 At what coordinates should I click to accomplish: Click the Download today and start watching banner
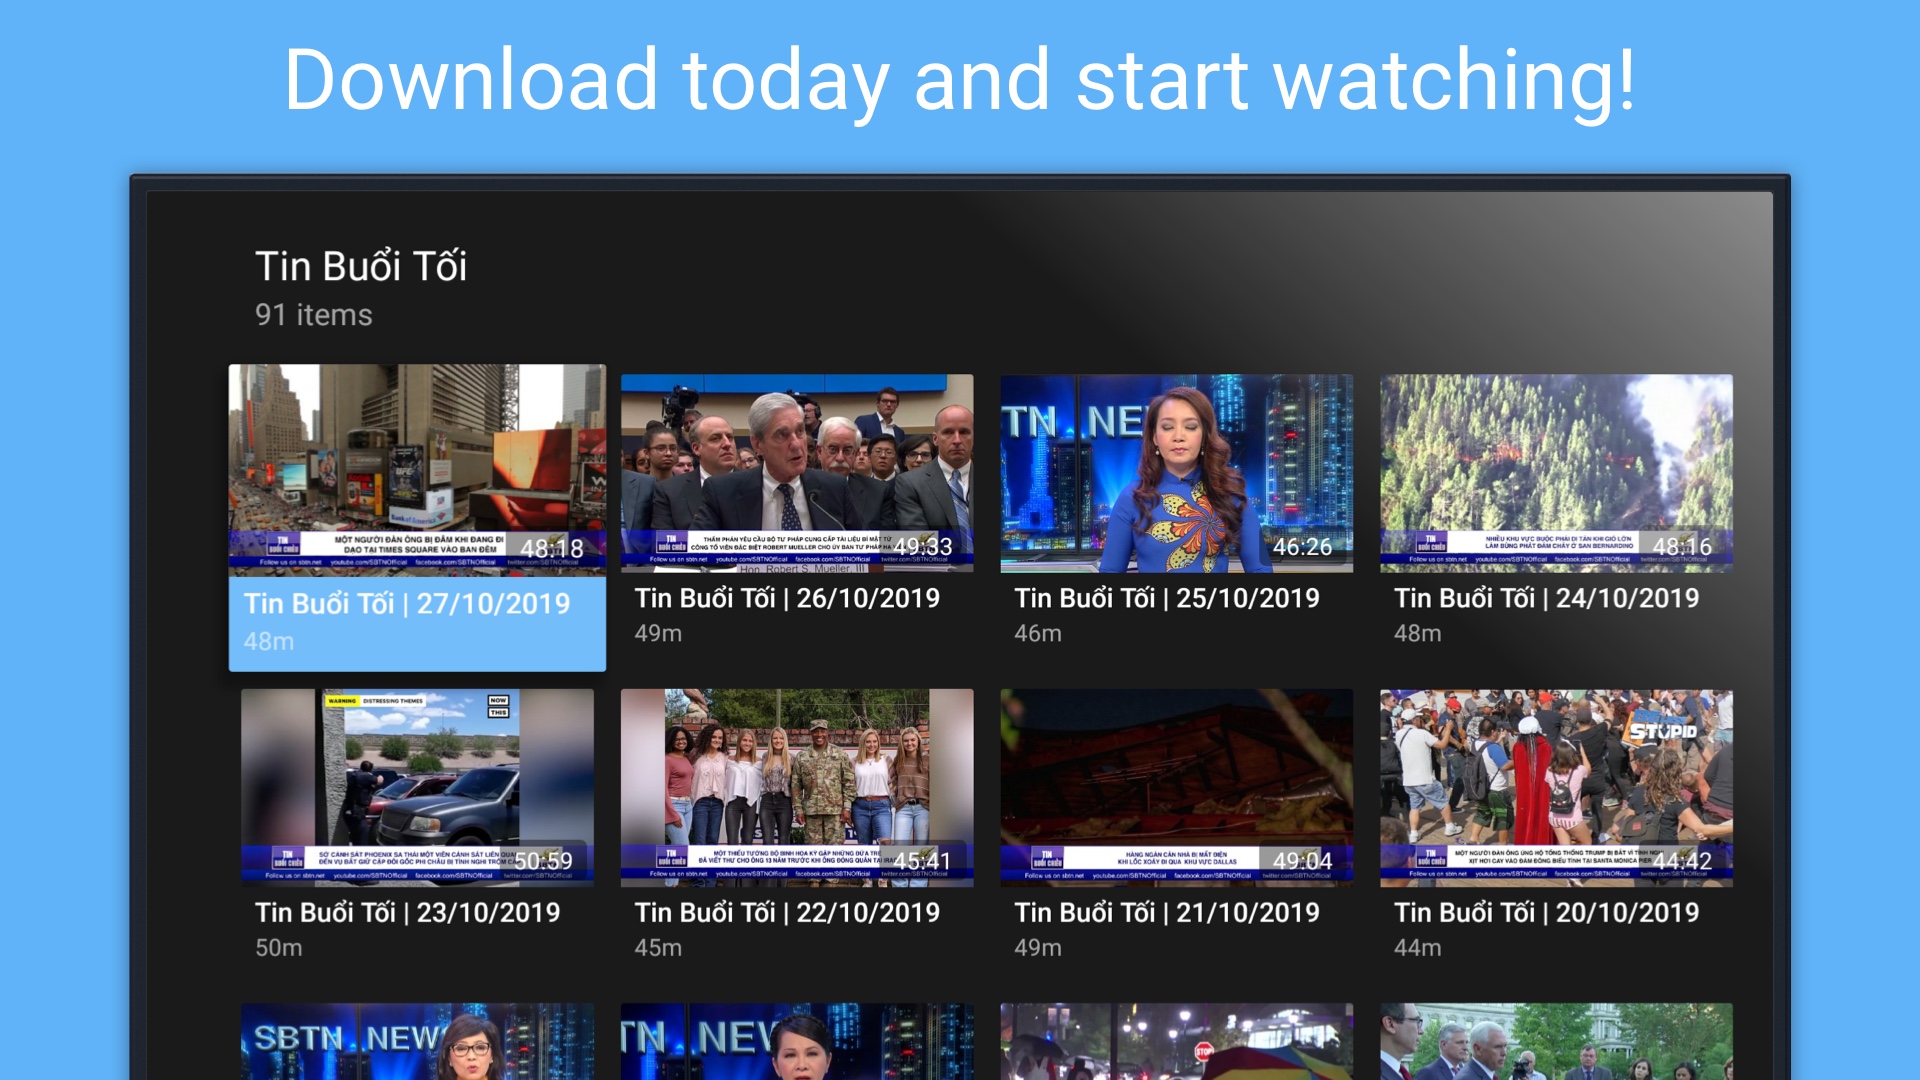click(960, 80)
